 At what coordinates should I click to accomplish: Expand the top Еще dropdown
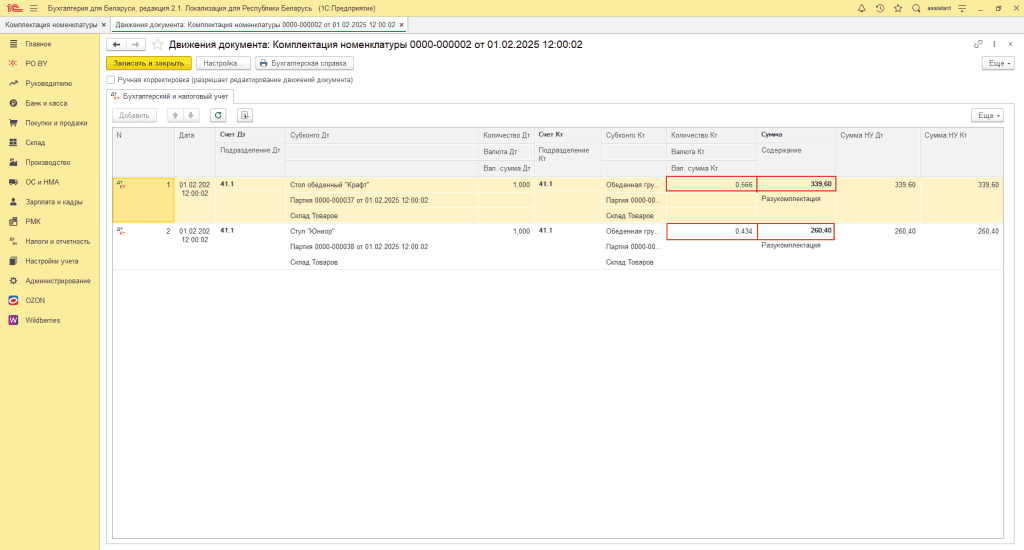point(997,63)
